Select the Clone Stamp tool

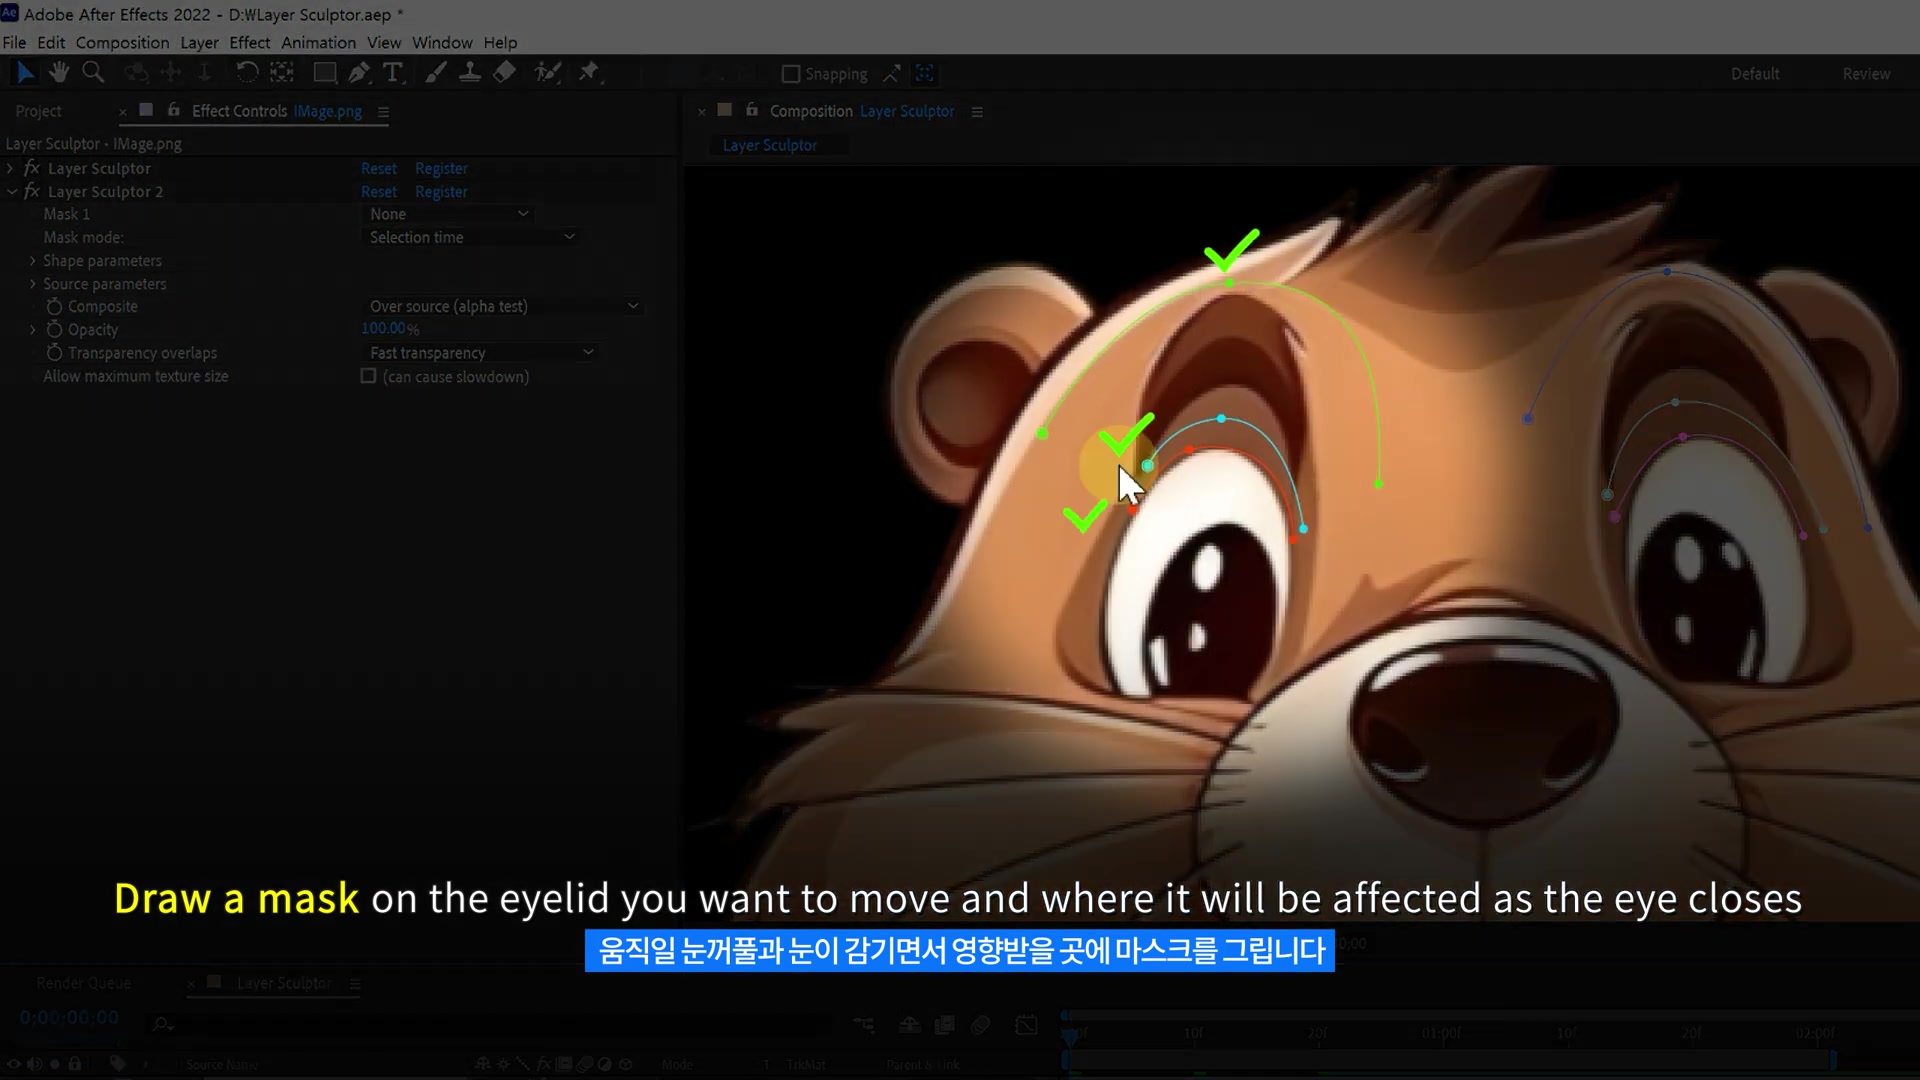(x=469, y=72)
